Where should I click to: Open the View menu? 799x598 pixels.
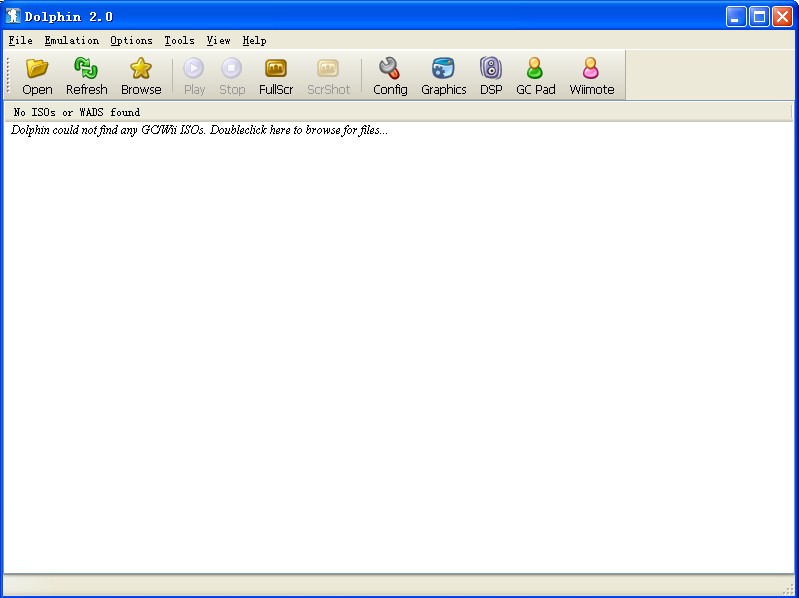click(218, 40)
